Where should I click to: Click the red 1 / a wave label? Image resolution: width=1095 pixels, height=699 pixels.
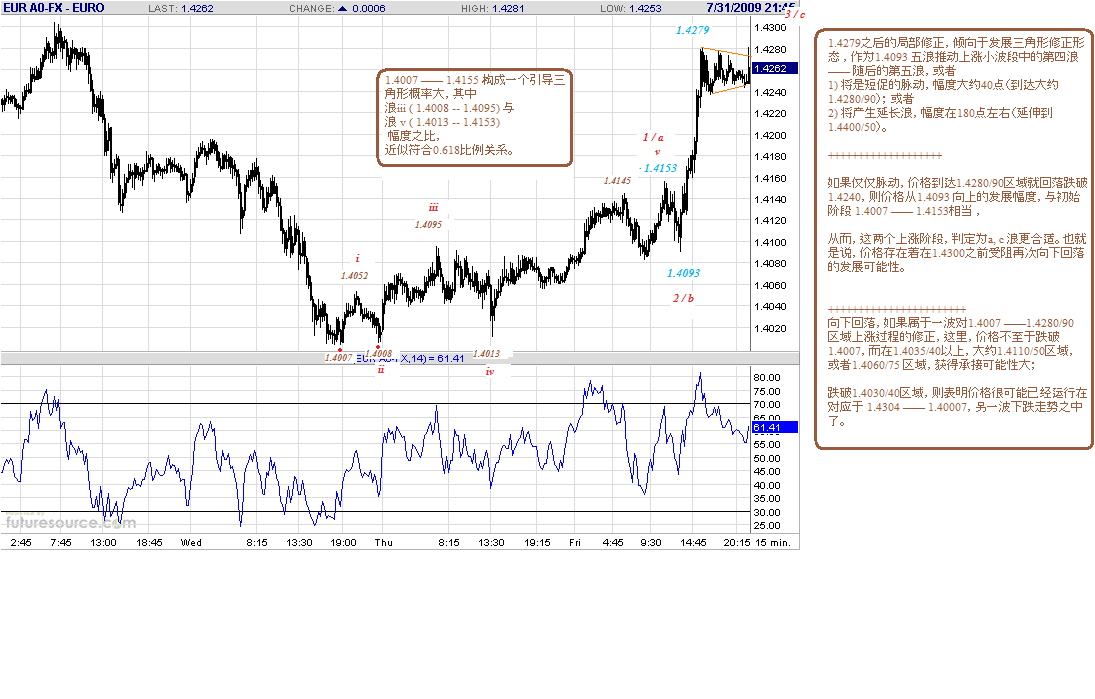click(653, 138)
